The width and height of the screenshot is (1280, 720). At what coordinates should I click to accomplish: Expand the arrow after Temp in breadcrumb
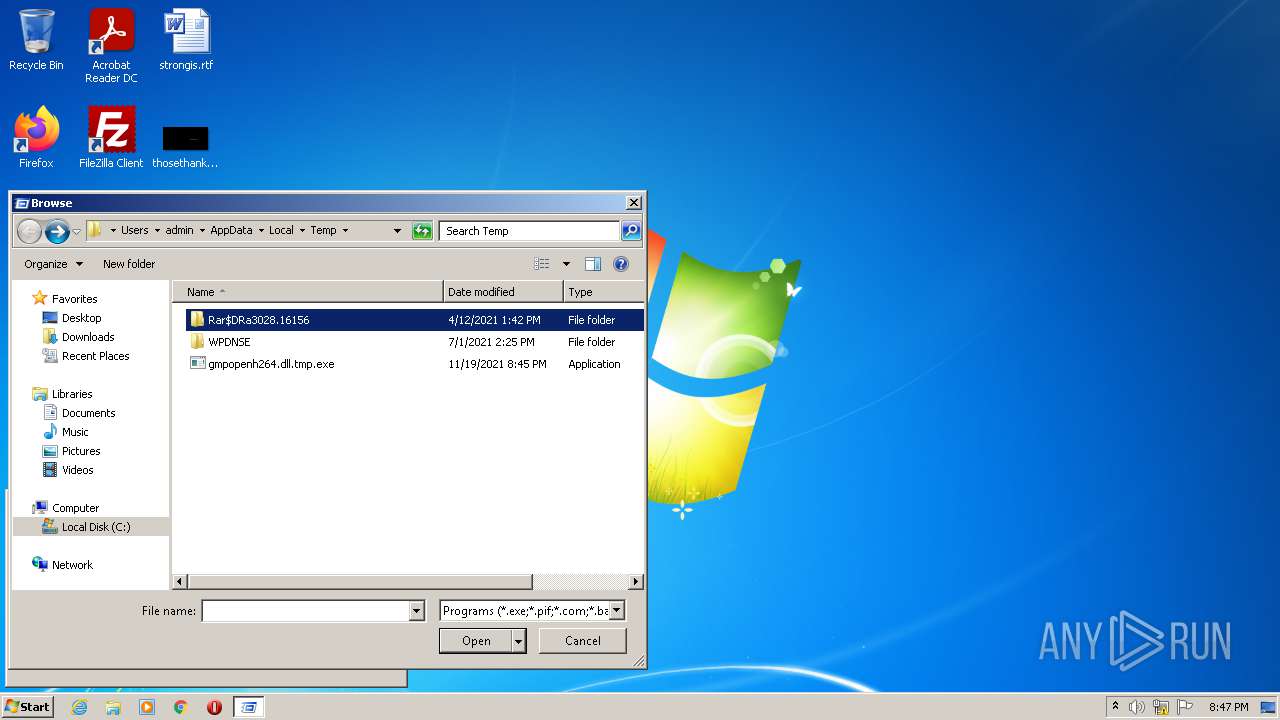(x=346, y=231)
